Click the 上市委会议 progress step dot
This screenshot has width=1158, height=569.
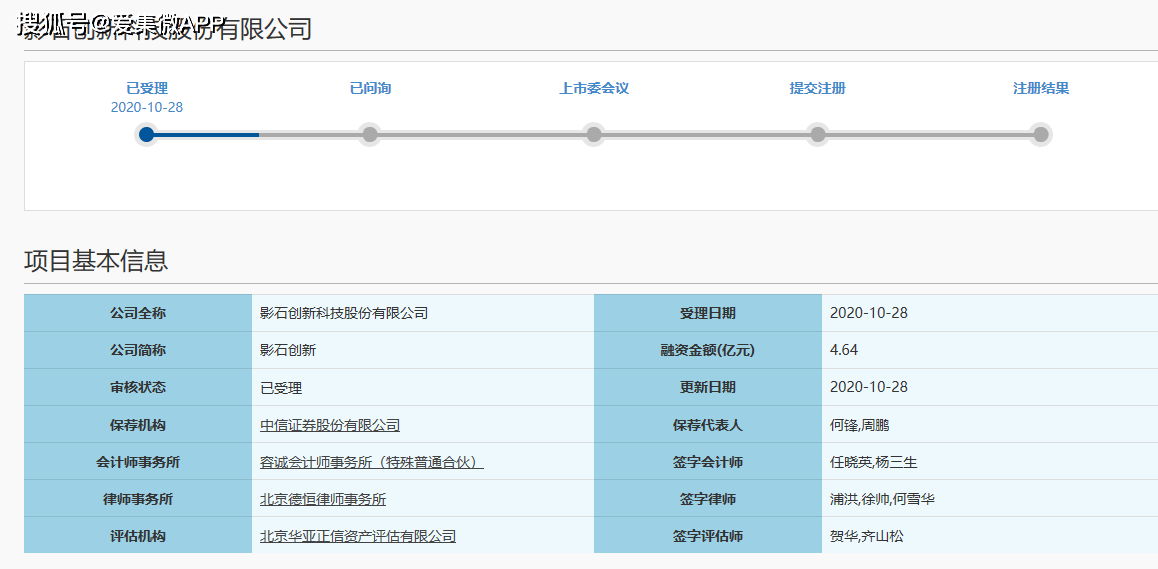(x=593, y=134)
